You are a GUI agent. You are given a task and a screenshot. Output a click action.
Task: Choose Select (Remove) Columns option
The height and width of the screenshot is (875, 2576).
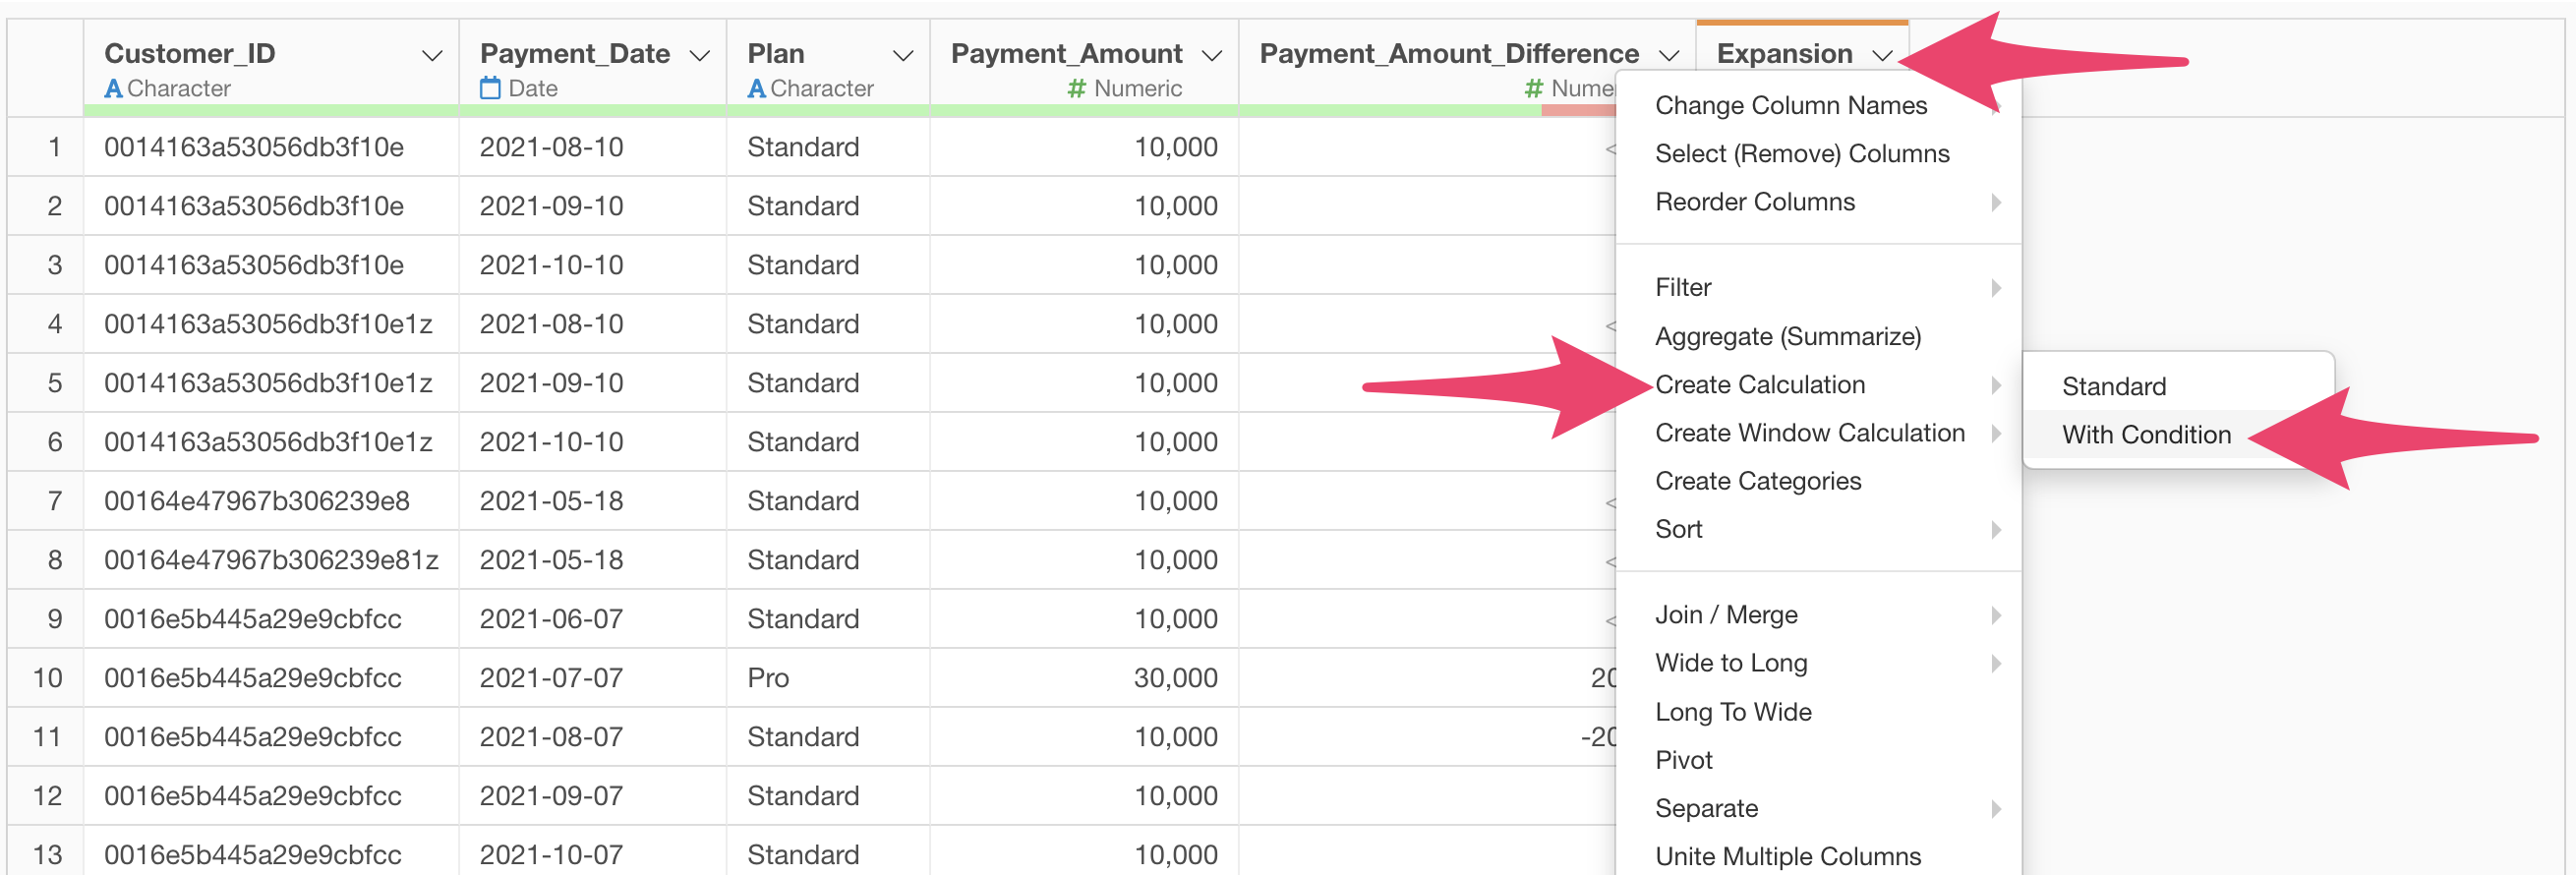click(x=1802, y=154)
